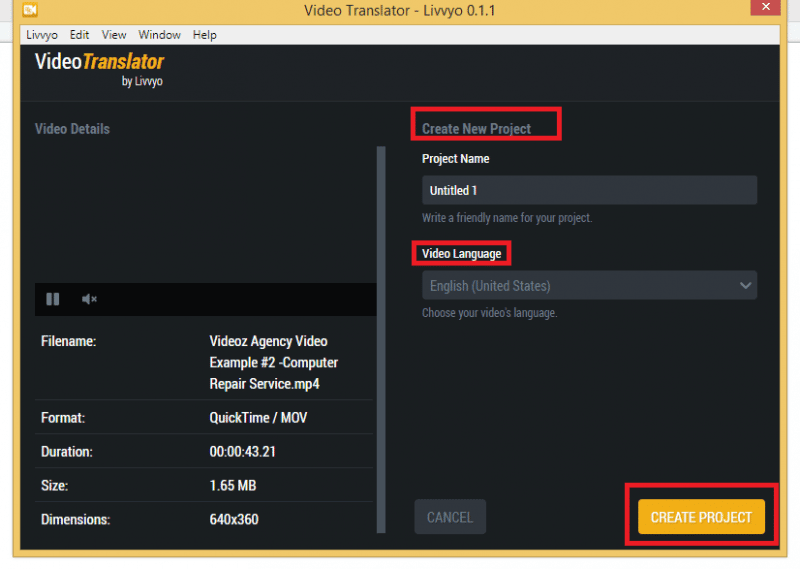Click the CREATE PROJECT button
800x569 pixels.
coord(701,517)
